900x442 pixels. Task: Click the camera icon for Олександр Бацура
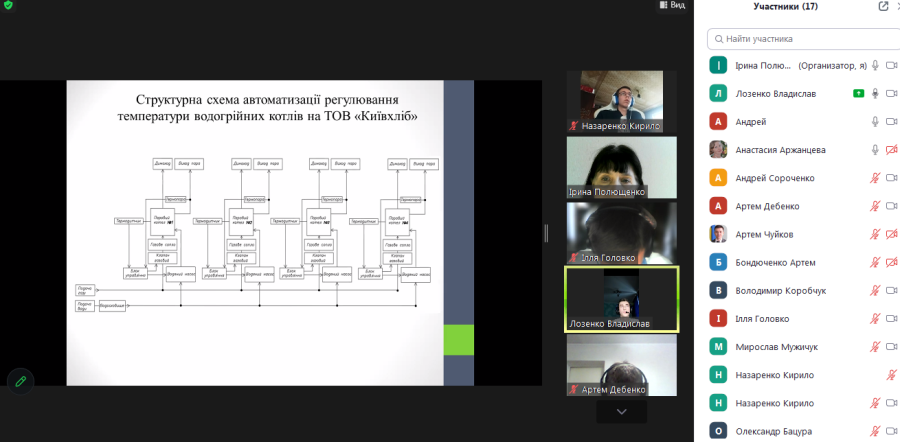pyautogui.click(x=891, y=431)
